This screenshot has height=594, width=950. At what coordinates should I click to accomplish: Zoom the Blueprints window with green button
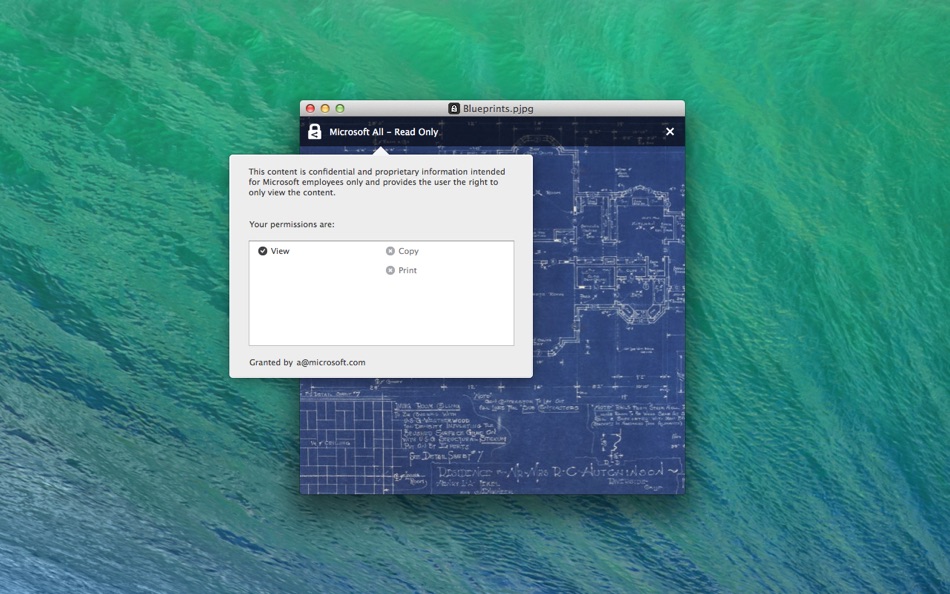coord(340,108)
